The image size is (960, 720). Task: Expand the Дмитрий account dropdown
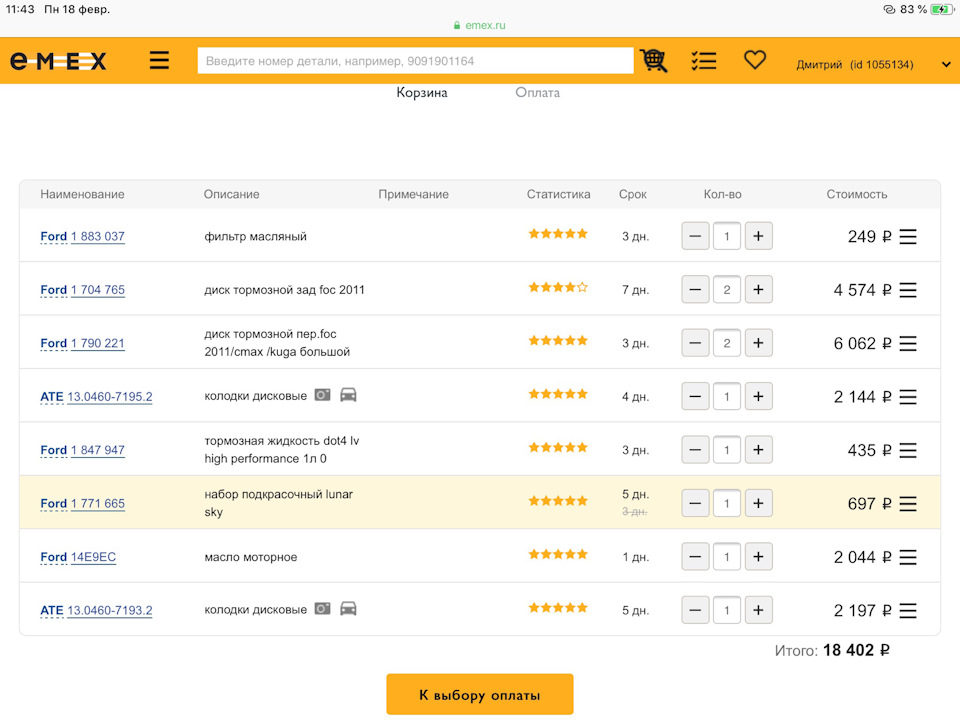(946, 65)
